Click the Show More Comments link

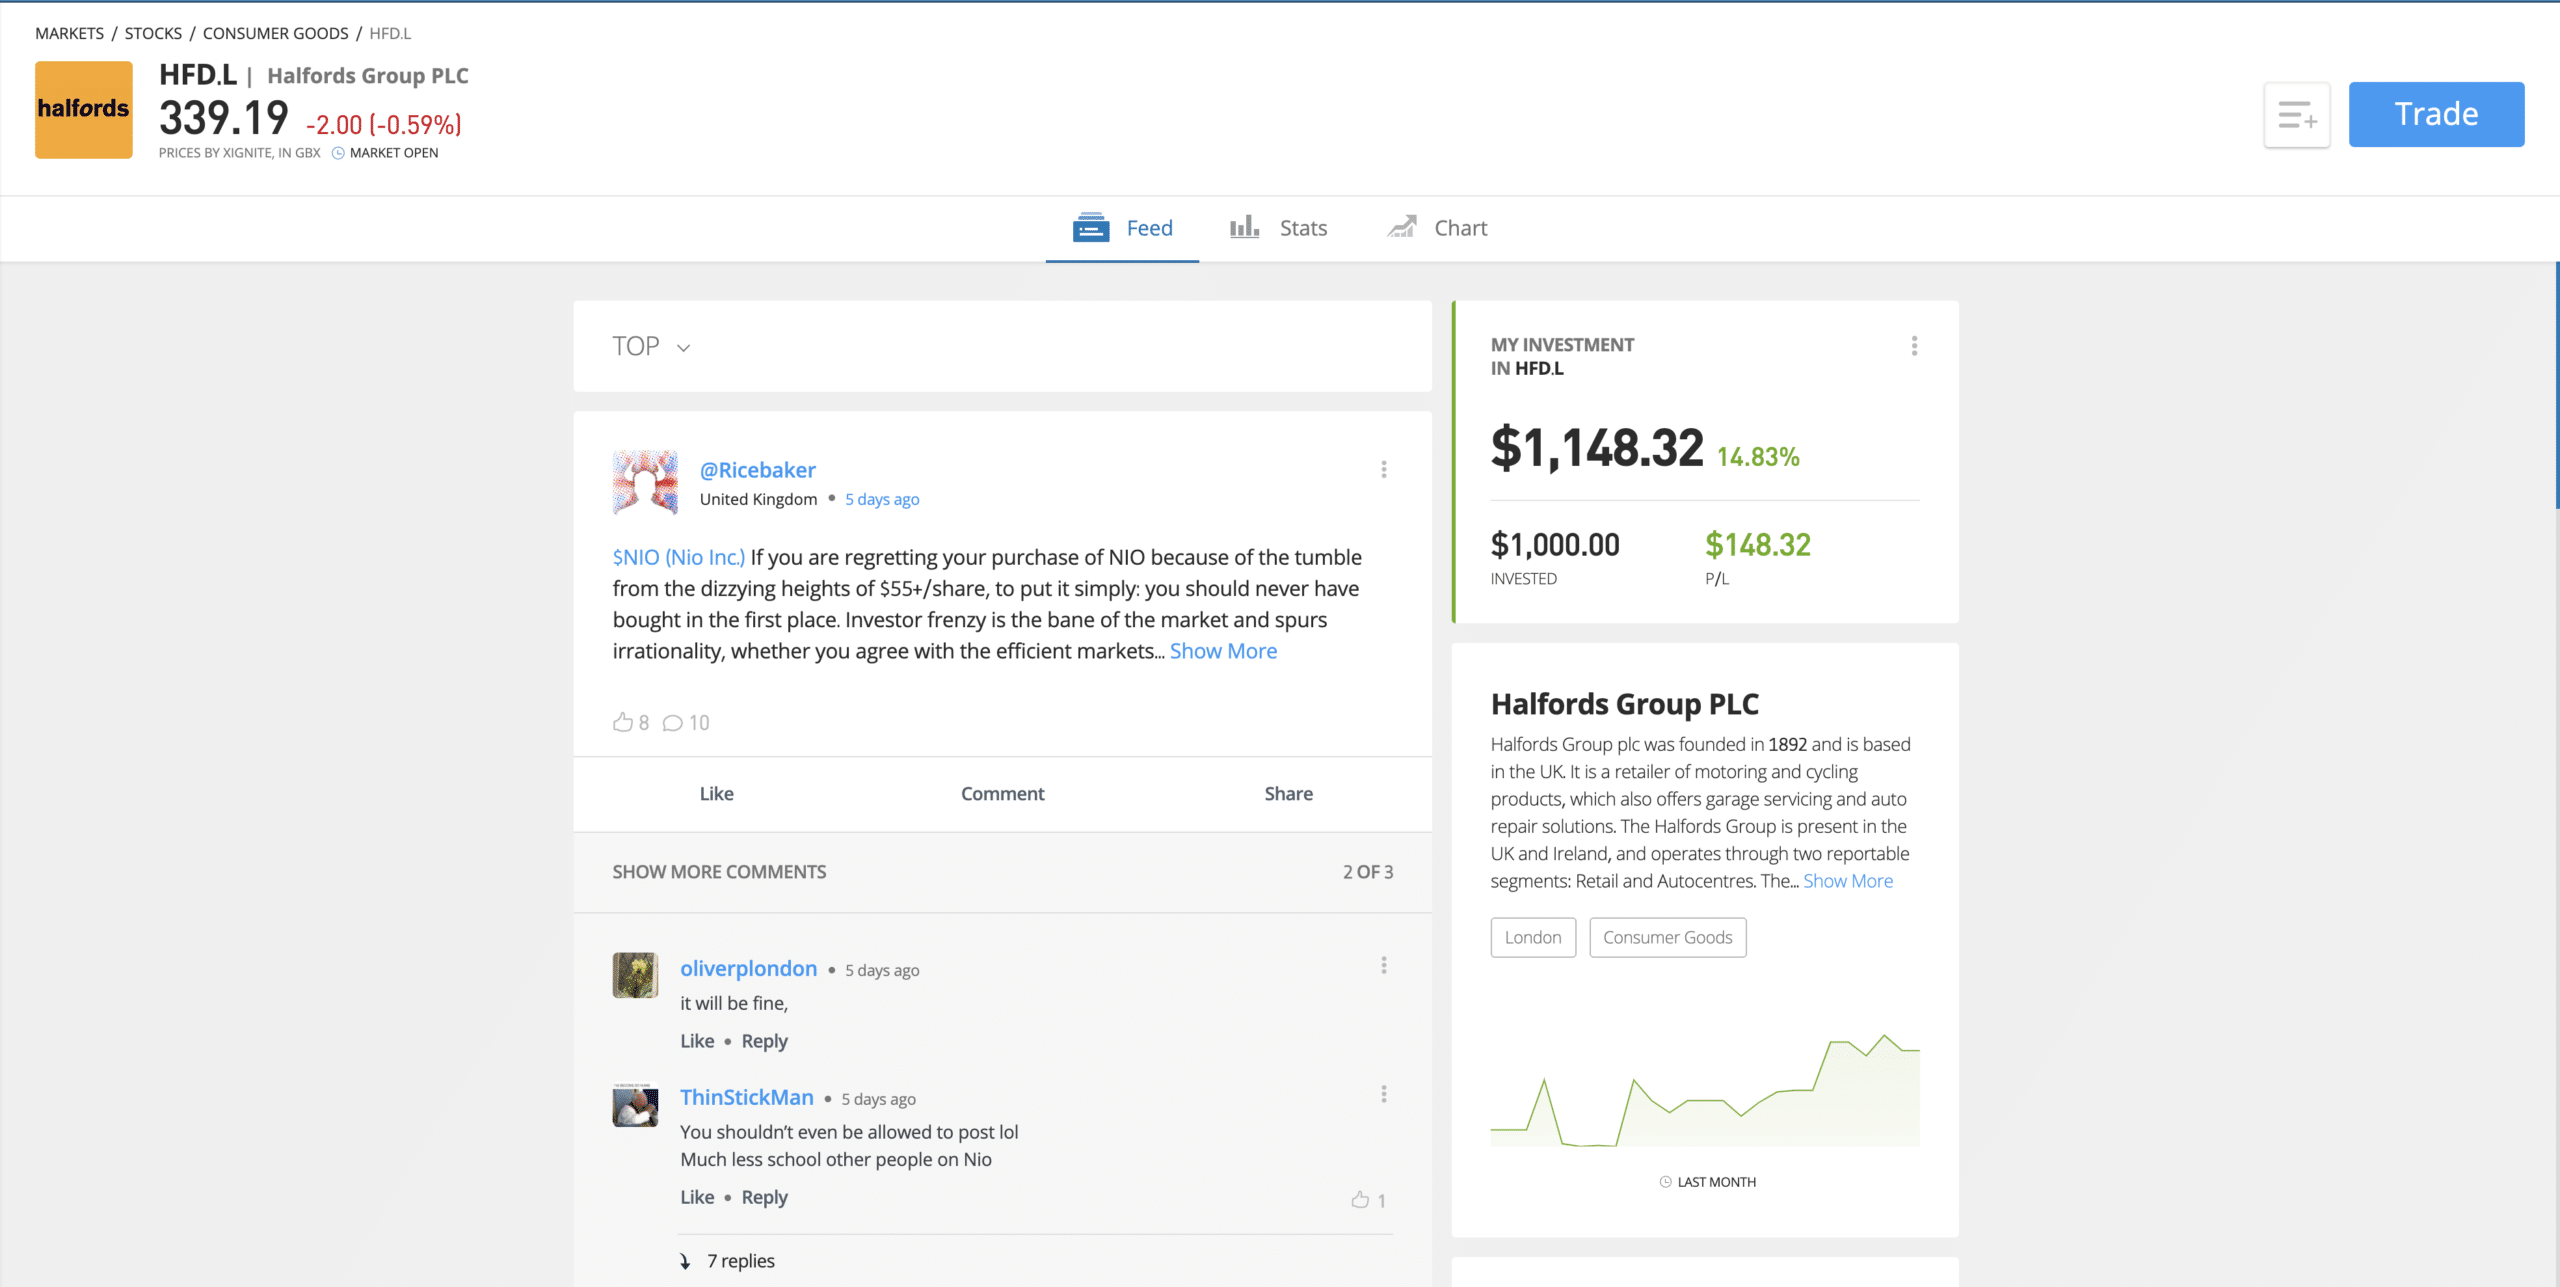pos(717,872)
